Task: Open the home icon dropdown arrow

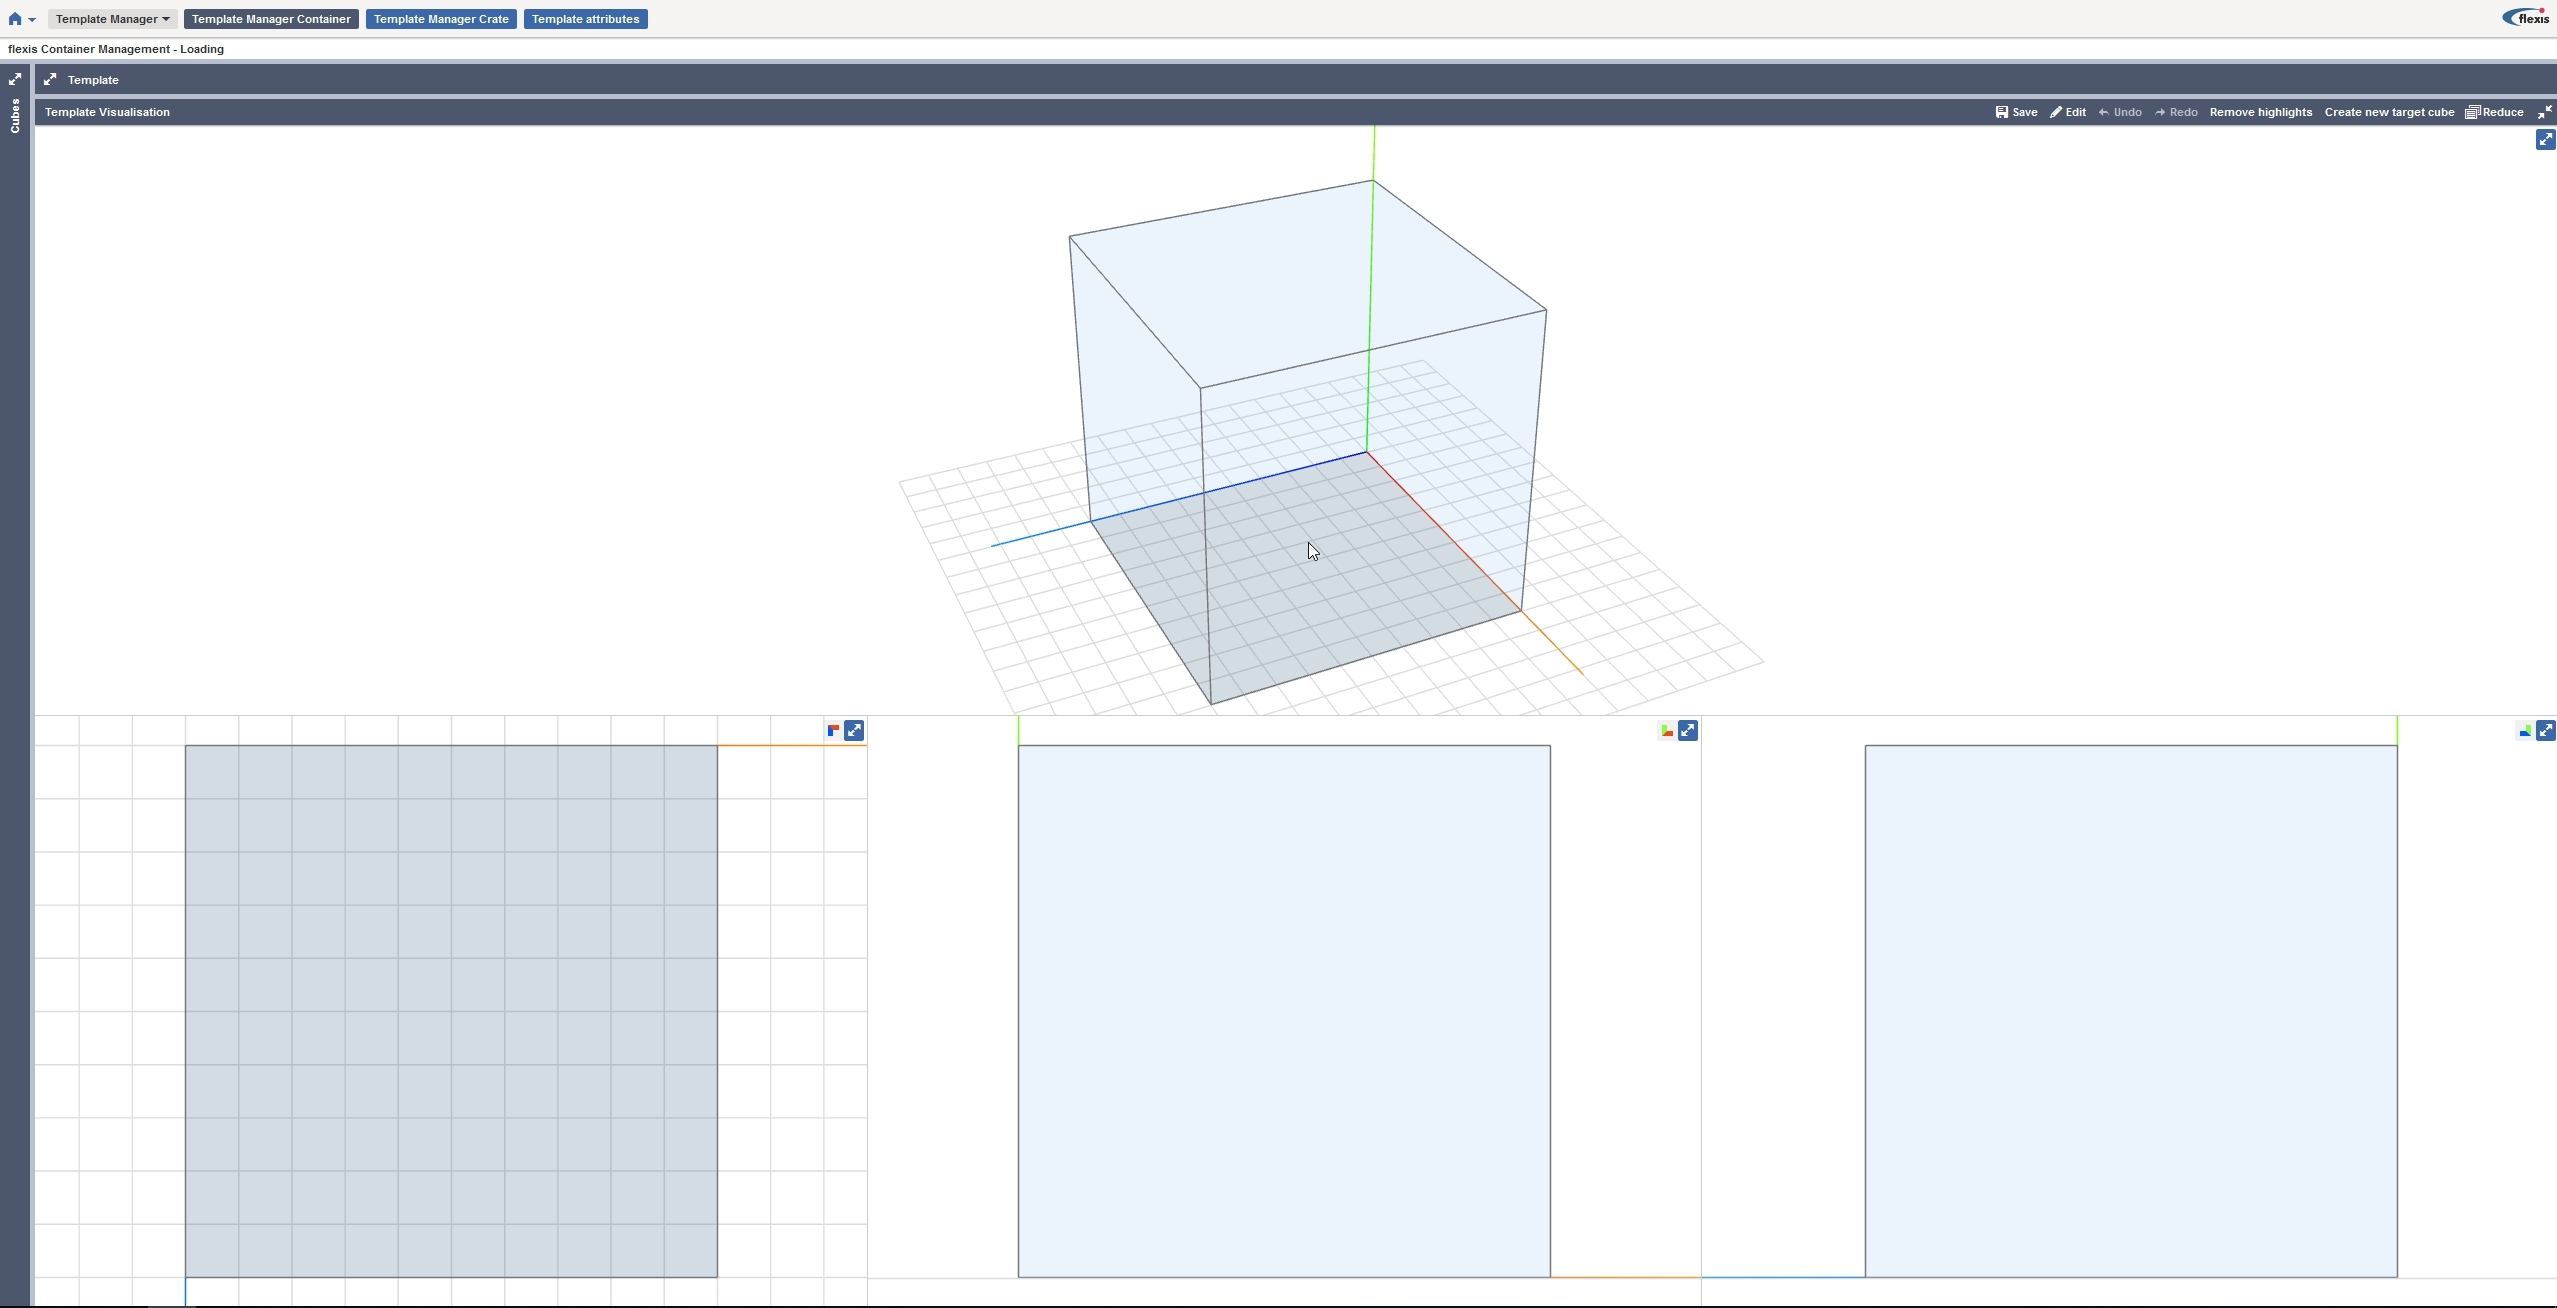Action: point(32,20)
